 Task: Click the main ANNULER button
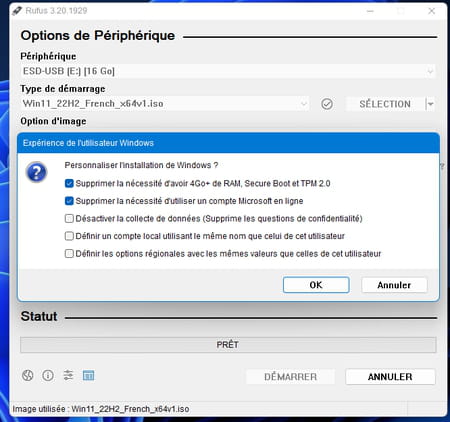(x=390, y=377)
